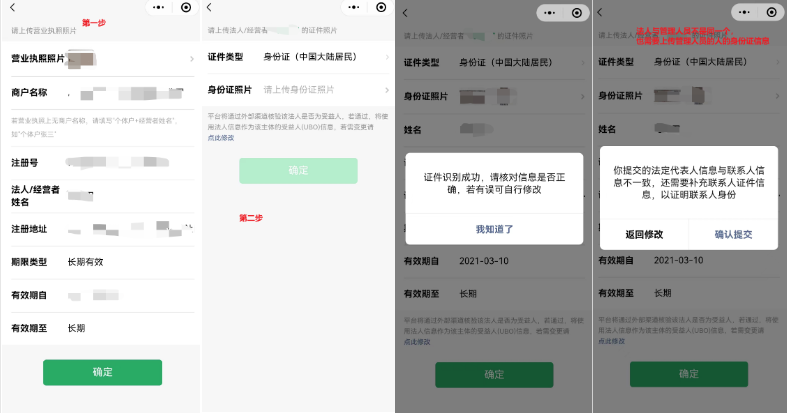Image resolution: width=787 pixels, height=413 pixels.
Task: Tap the business license photo thumbnail
Action: pyautogui.click(x=81, y=59)
